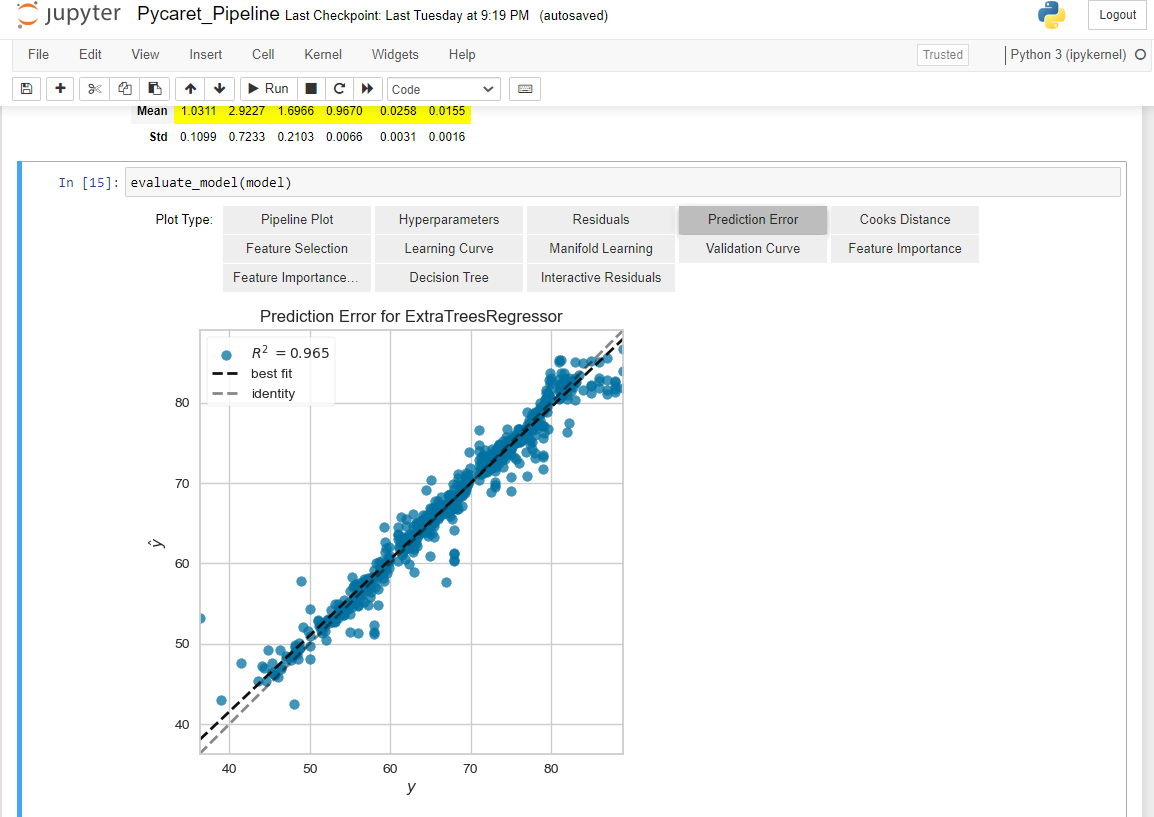Copy selected cells icon
Viewport: 1154px width, 817px height.
pyautogui.click(x=124, y=89)
